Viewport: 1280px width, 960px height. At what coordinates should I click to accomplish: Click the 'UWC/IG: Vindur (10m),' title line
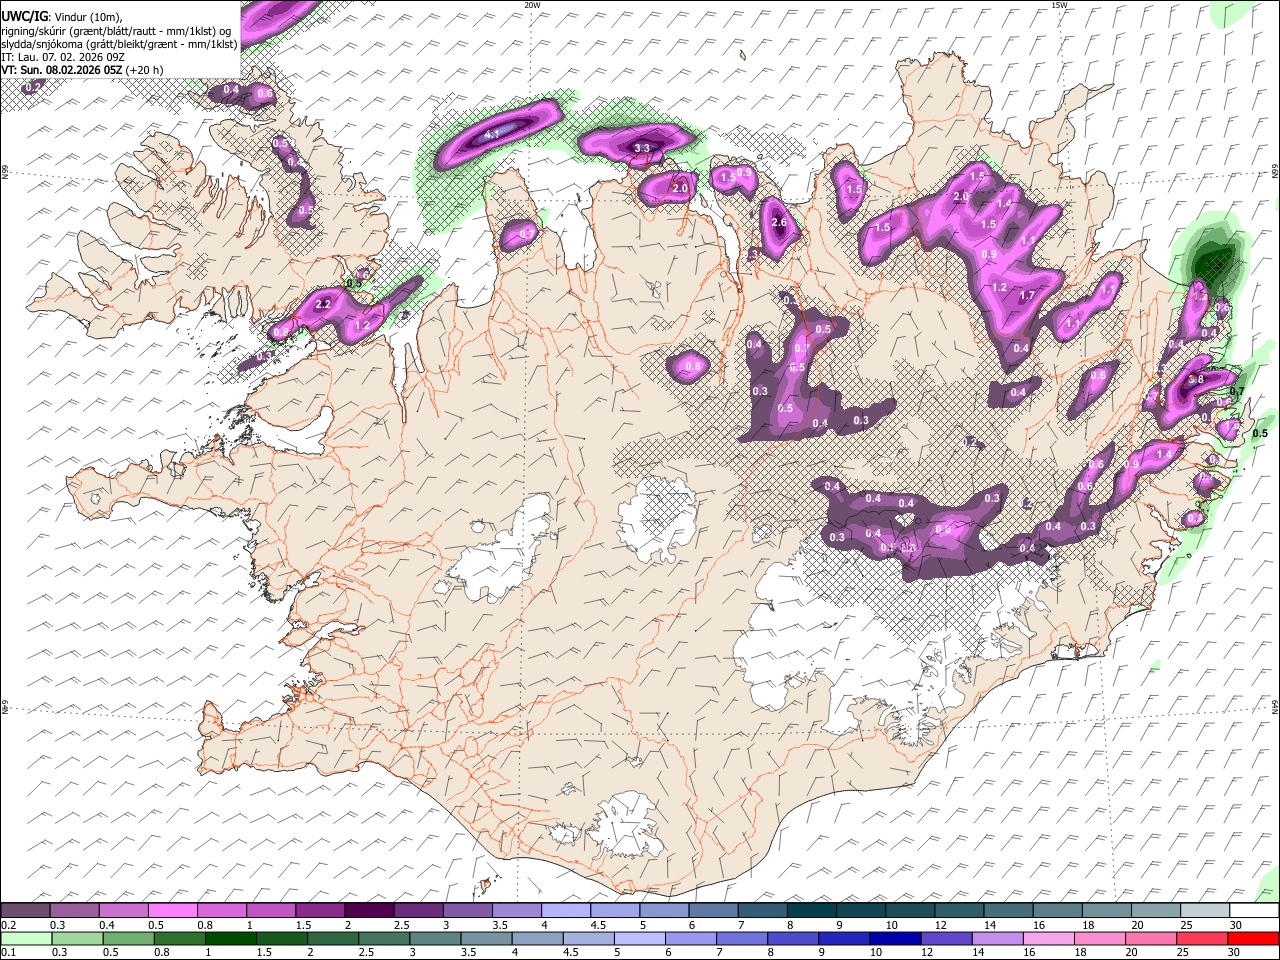[61, 16]
